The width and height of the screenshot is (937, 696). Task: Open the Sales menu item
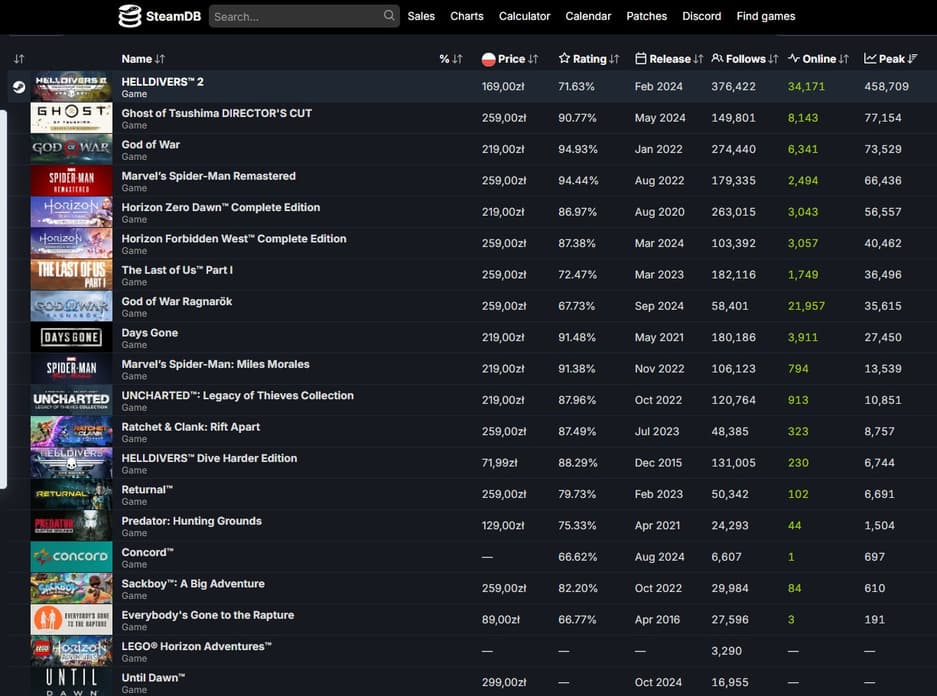(421, 16)
